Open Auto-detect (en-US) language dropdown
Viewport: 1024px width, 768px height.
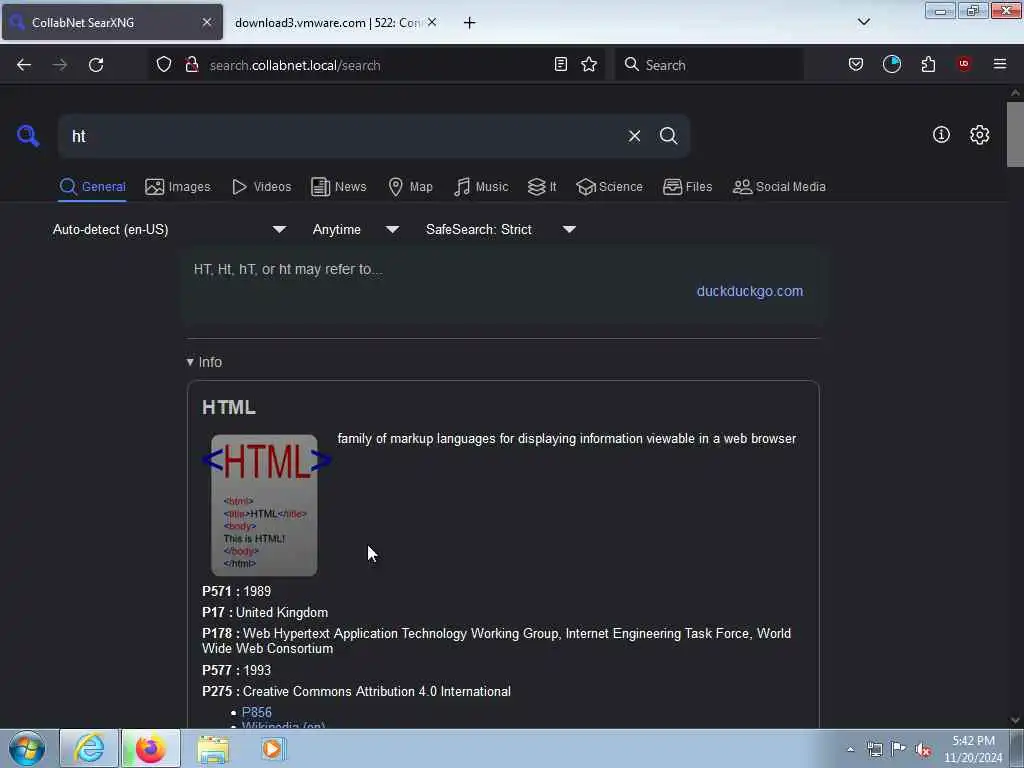[169, 229]
